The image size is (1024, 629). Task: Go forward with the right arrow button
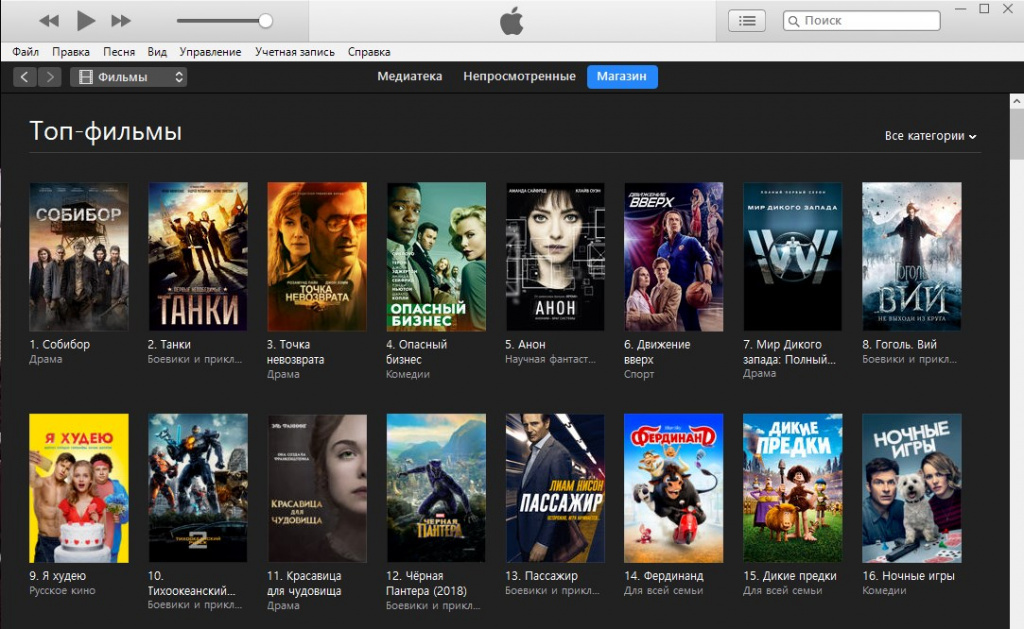[49, 77]
